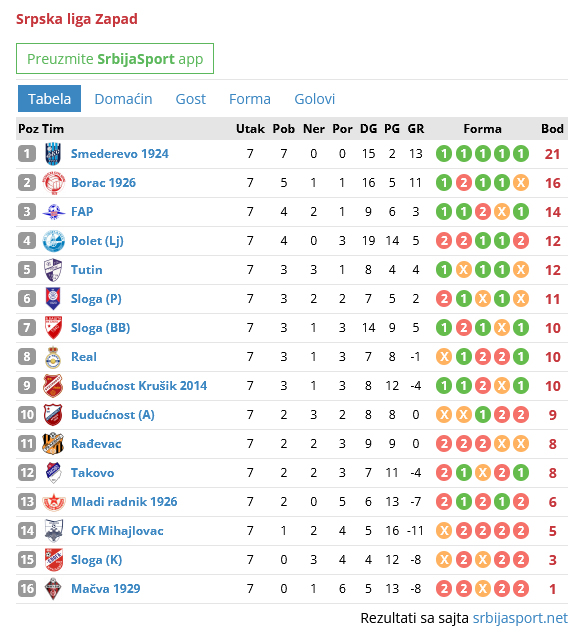Click the Real team logo
This screenshot has height=639, width=585.
53,357
